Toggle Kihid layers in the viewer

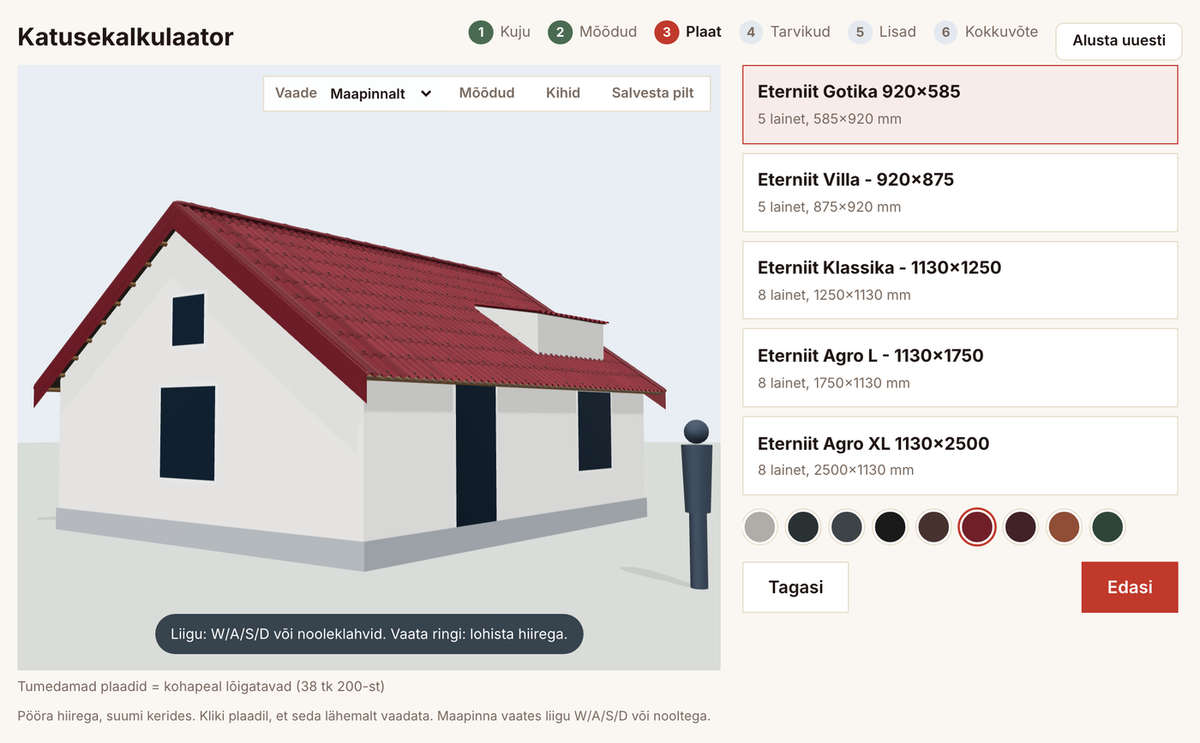tap(563, 93)
